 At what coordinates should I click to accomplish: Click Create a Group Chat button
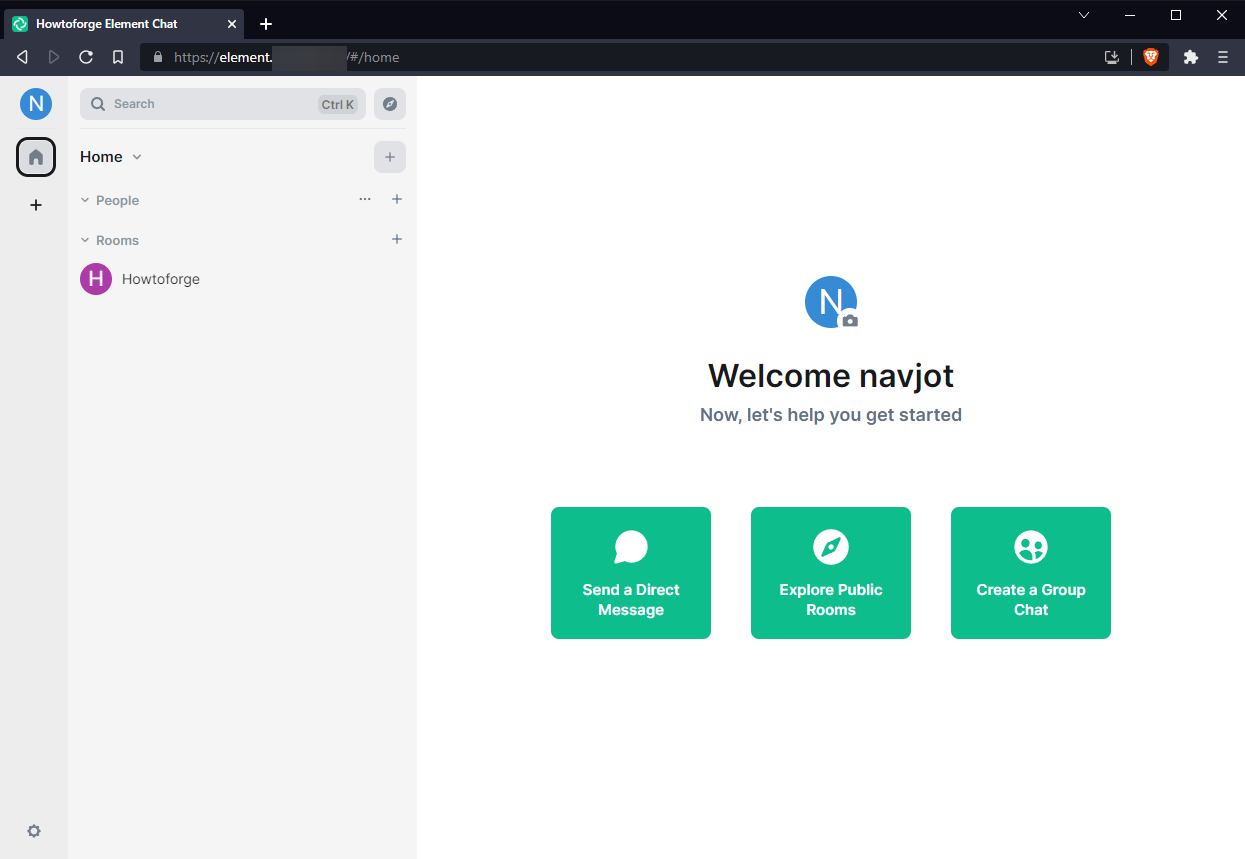[1031, 573]
